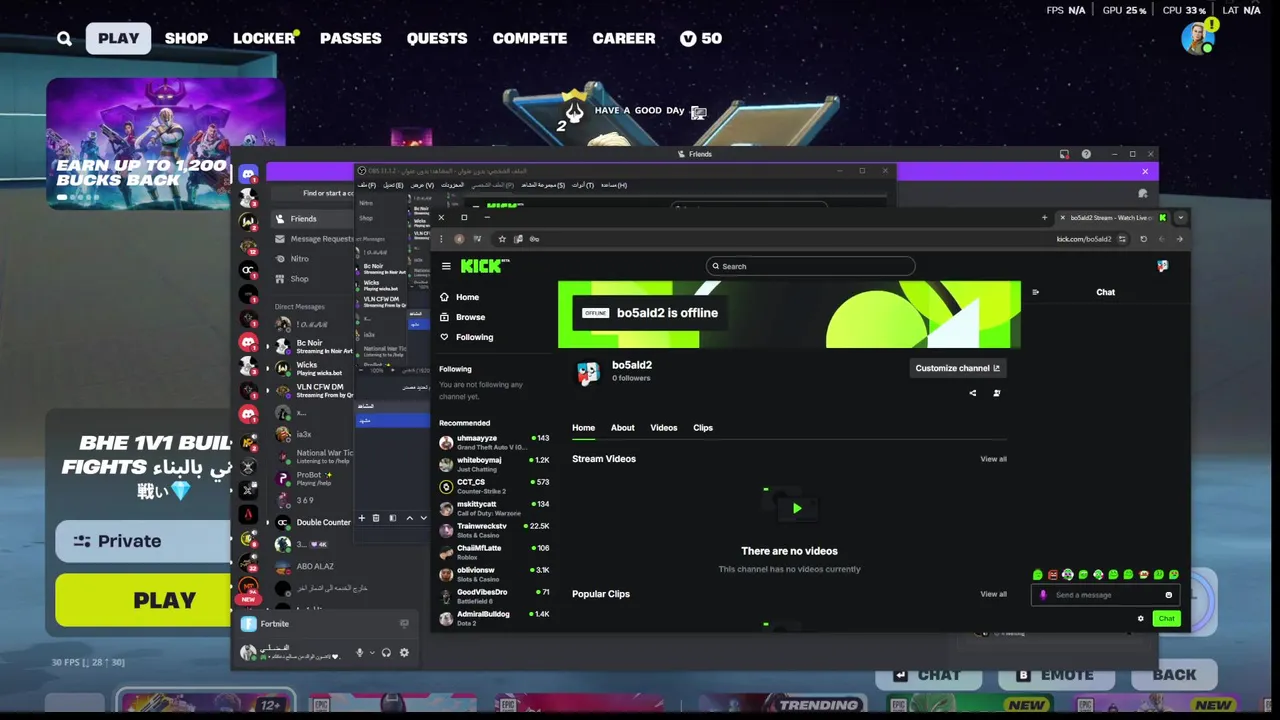
Task: Bookmark page with star icon
Action: click(x=502, y=239)
